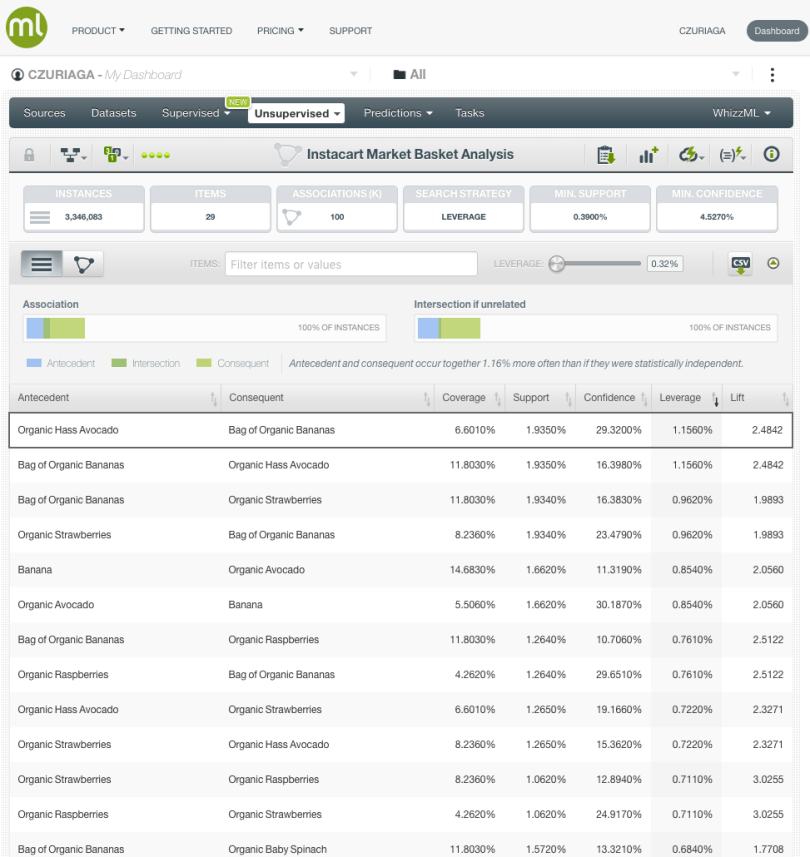Export association rules as CSV
The image size is (810, 857).
[x=740, y=263]
